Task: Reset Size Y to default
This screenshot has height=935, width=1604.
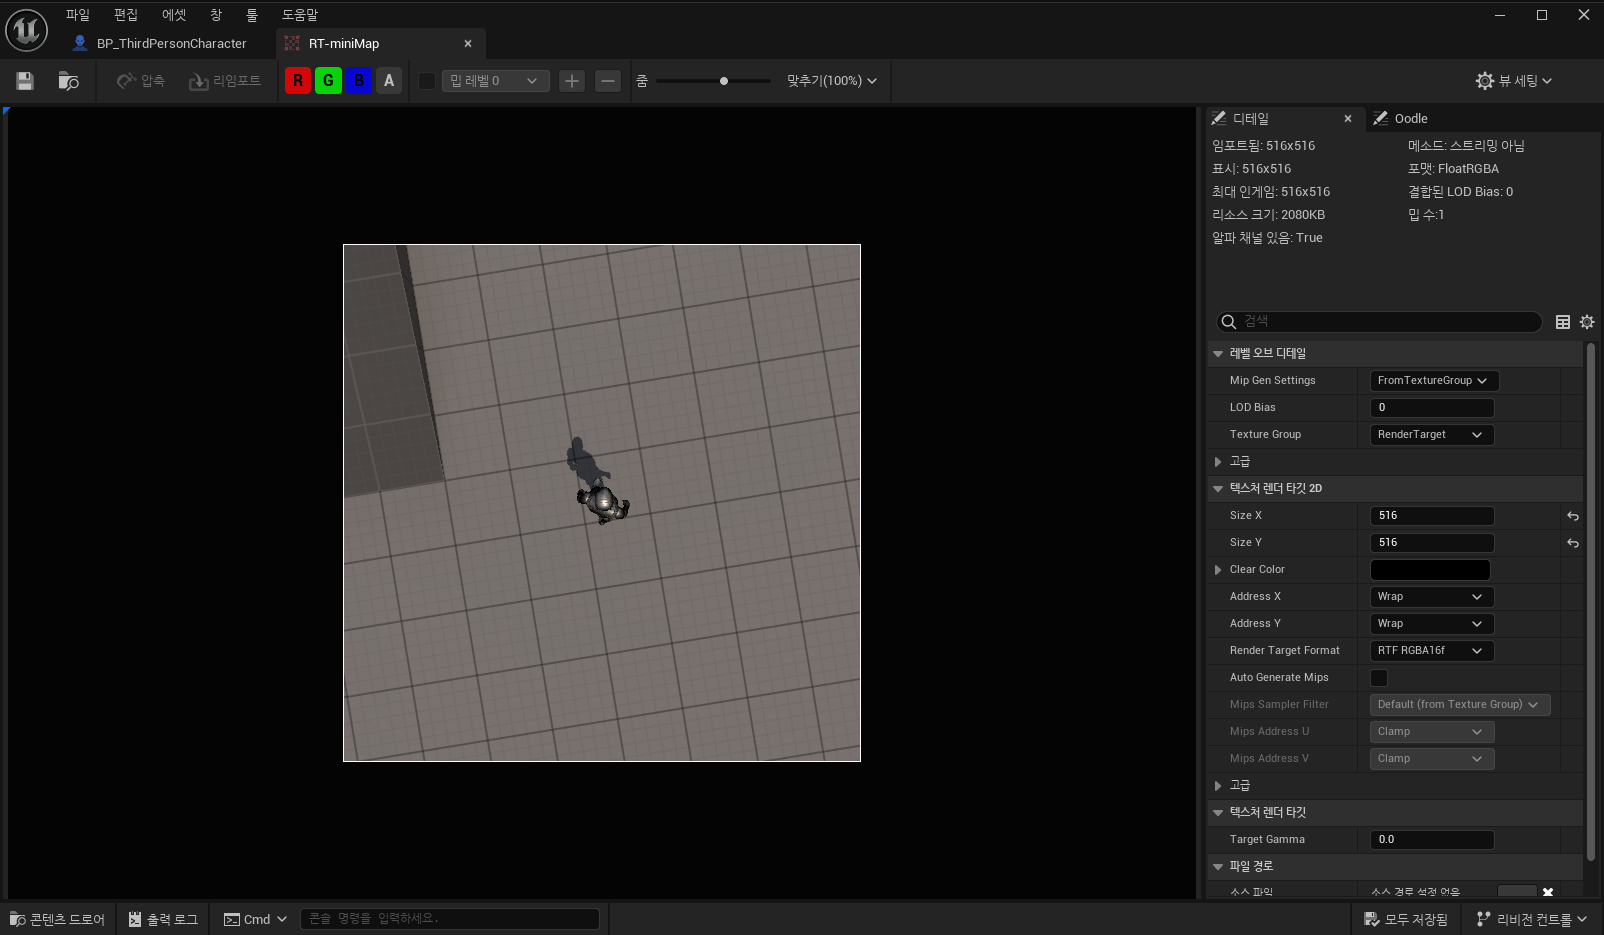Action: [x=1573, y=543]
